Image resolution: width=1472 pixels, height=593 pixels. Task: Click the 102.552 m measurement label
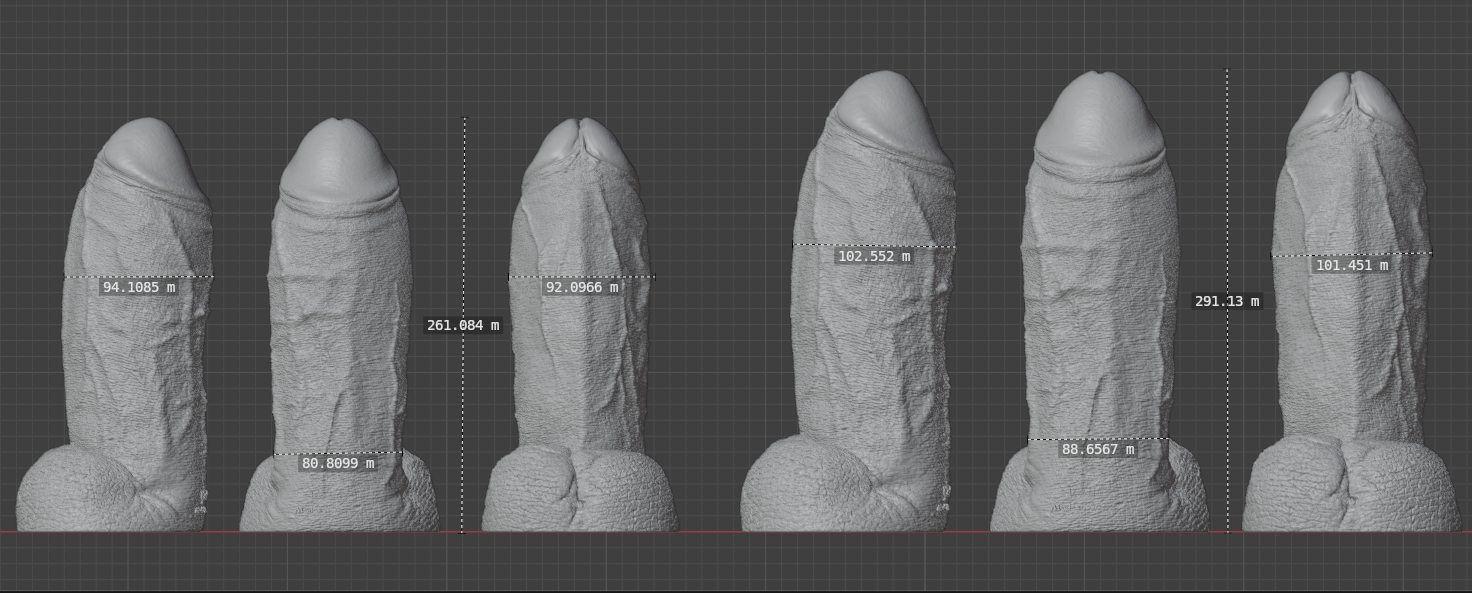[x=874, y=256]
